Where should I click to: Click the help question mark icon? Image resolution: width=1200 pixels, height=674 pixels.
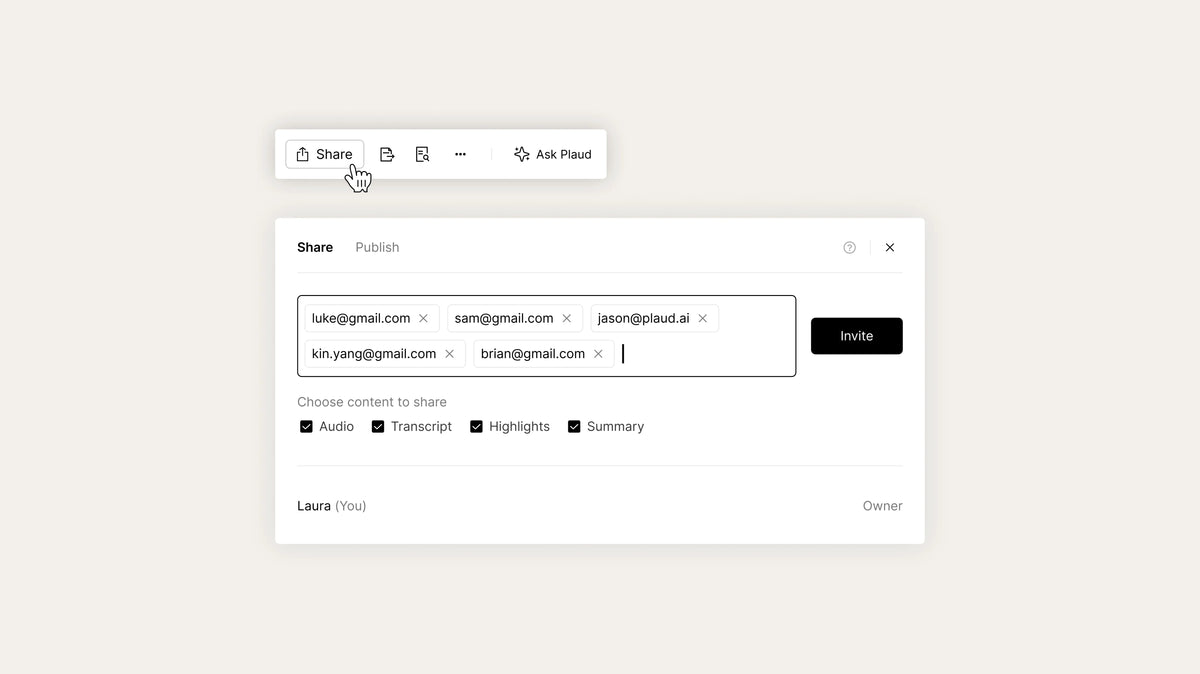point(849,248)
